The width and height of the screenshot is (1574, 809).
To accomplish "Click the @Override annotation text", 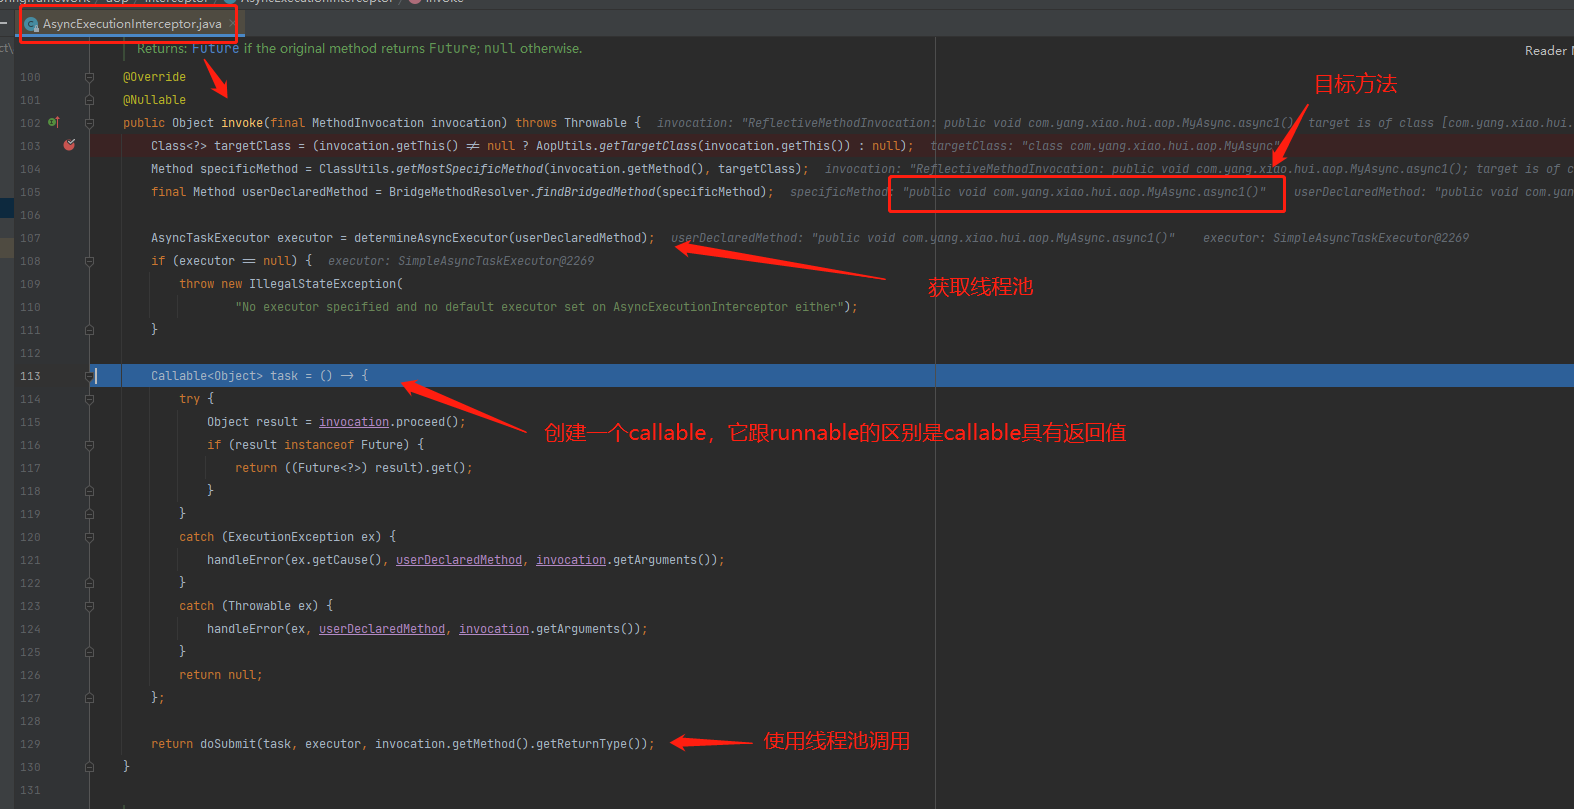I will 154,77.
